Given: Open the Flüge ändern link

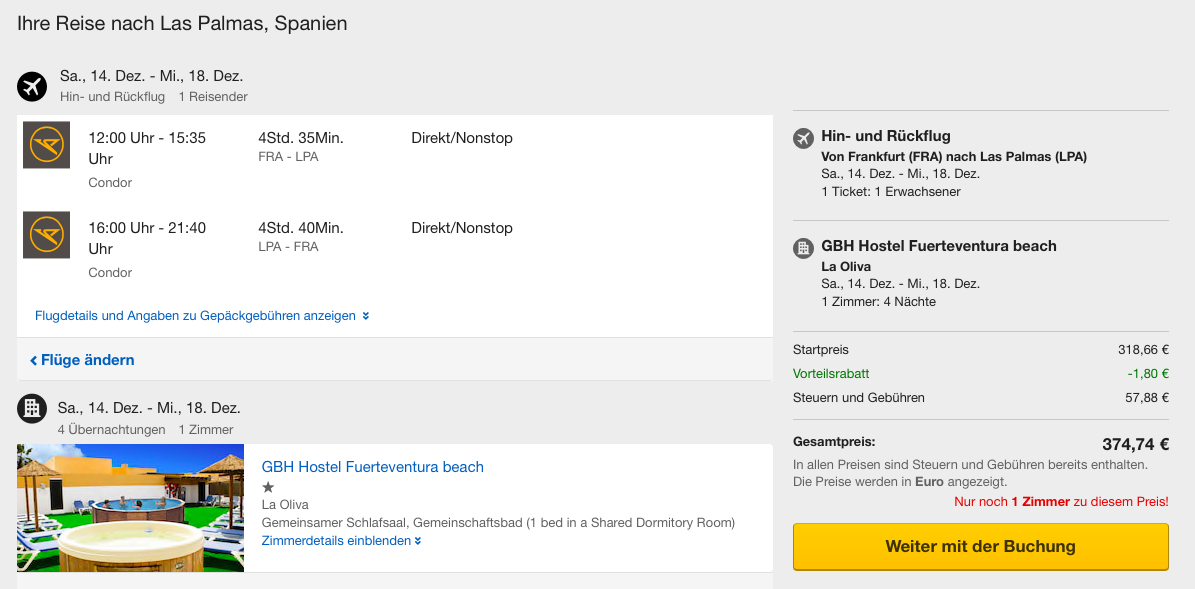Looking at the screenshot, I should pos(82,360).
